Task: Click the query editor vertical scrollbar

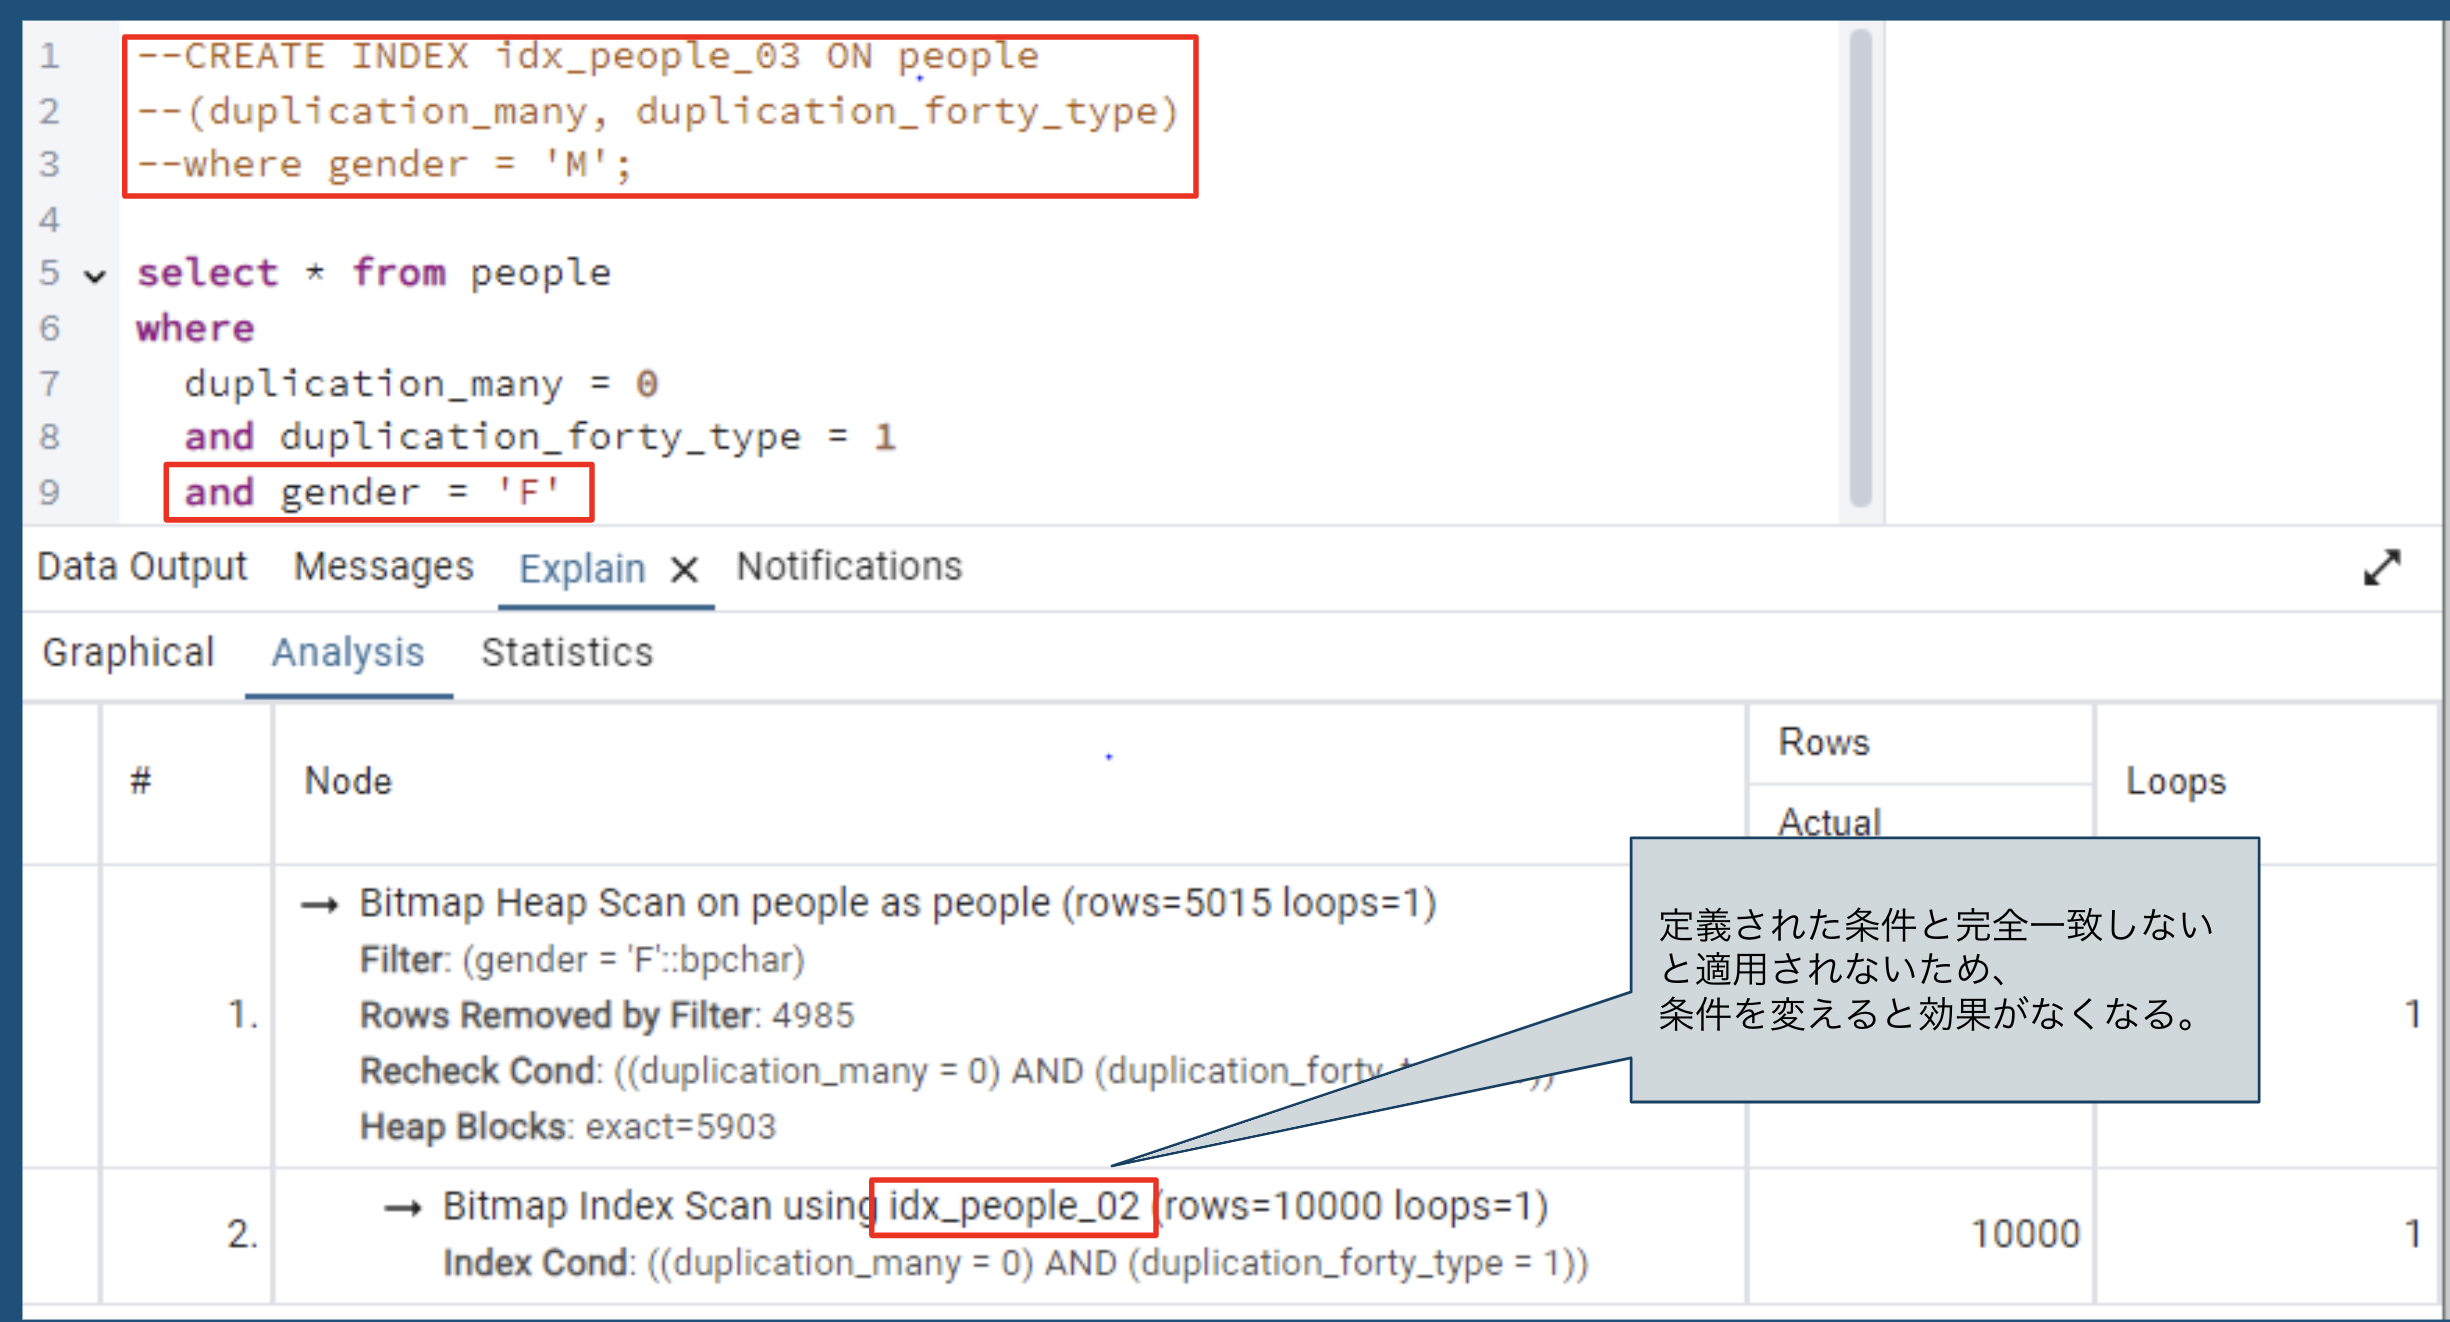Action: click(1860, 268)
